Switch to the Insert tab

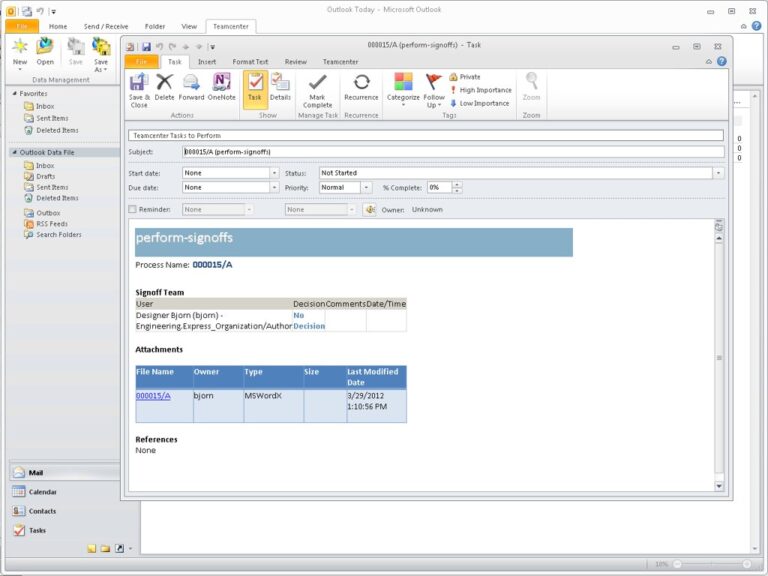207,62
